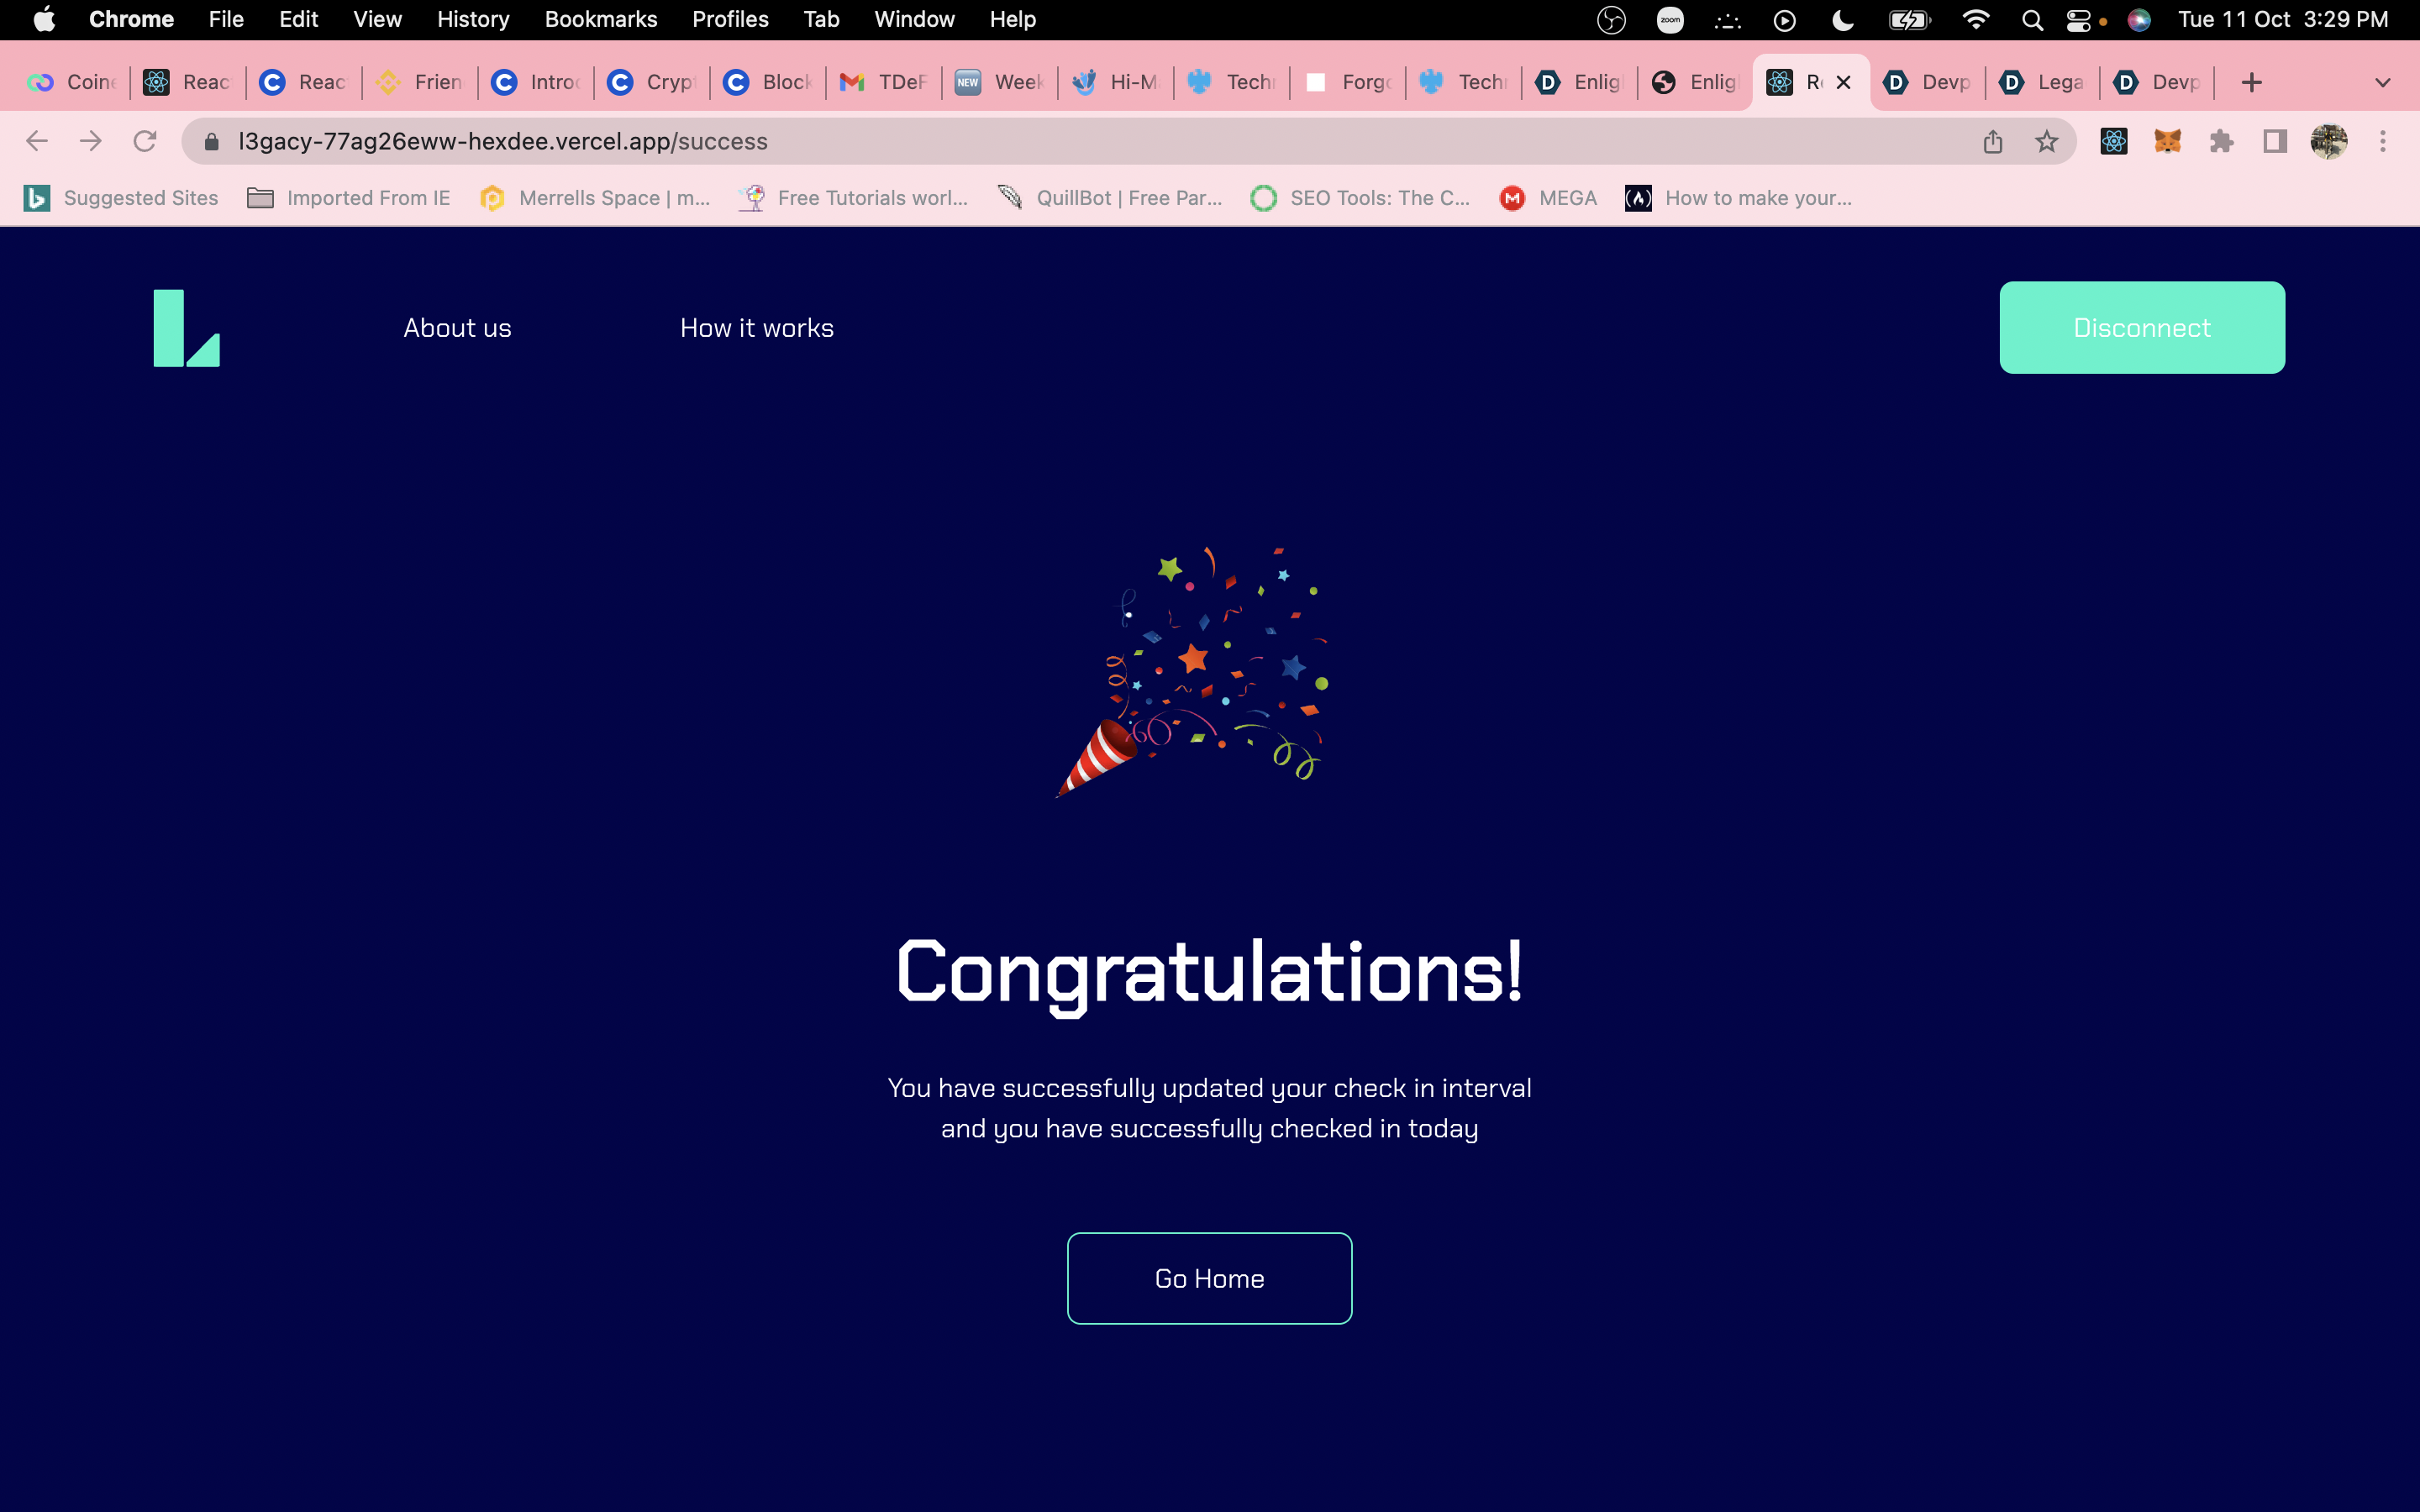This screenshot has width=2420, height=1512.
Task: Bookmark this page with star icon
Action: (x=2046, y=141)
